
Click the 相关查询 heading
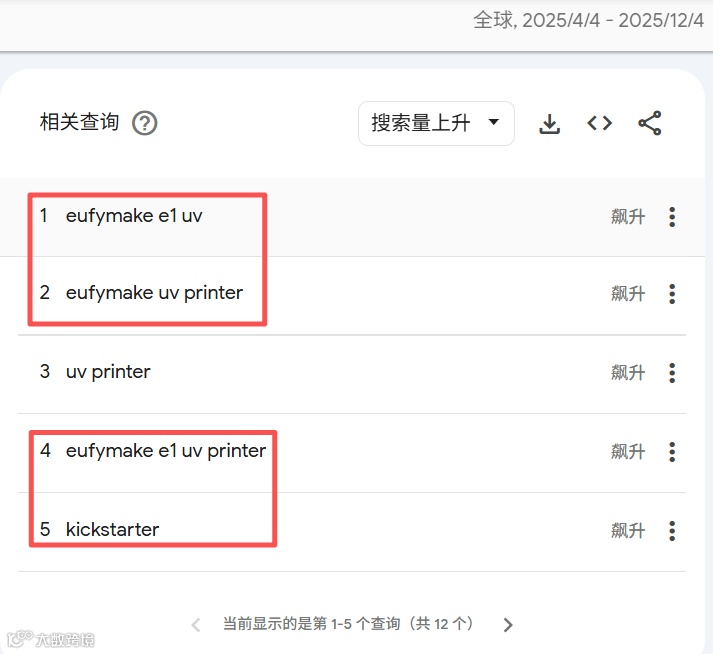point(80,122)
